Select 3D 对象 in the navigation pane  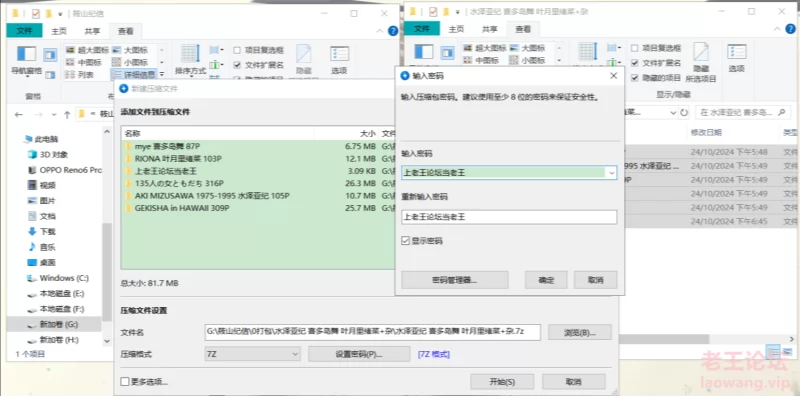pos(47,155)
